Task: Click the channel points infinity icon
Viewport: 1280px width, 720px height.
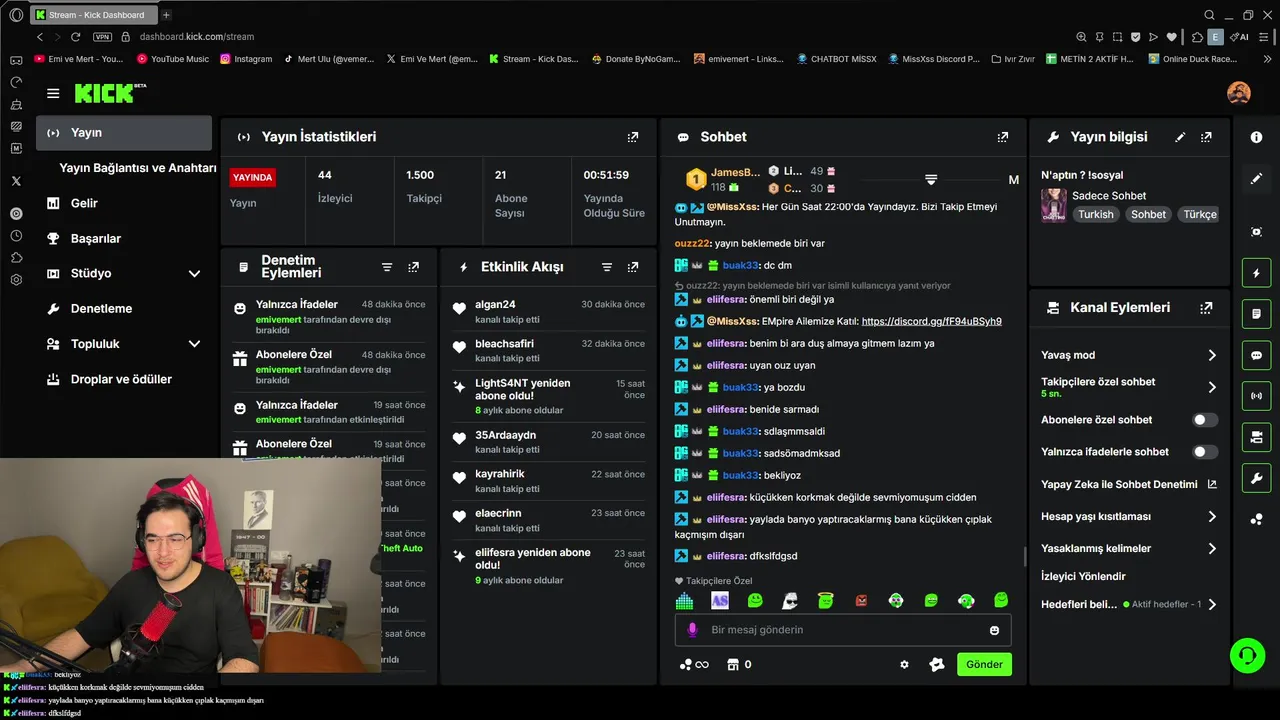Action: [693, 664]
